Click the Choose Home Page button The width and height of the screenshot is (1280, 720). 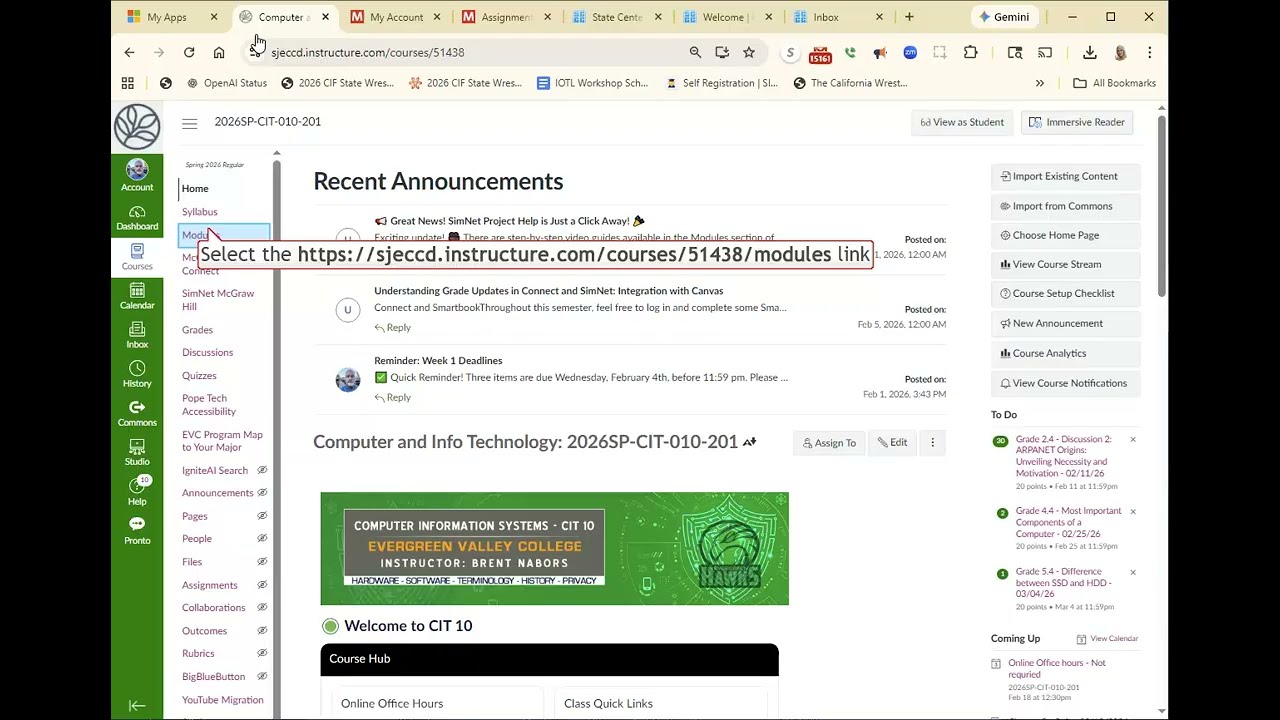pos(1066,235)
